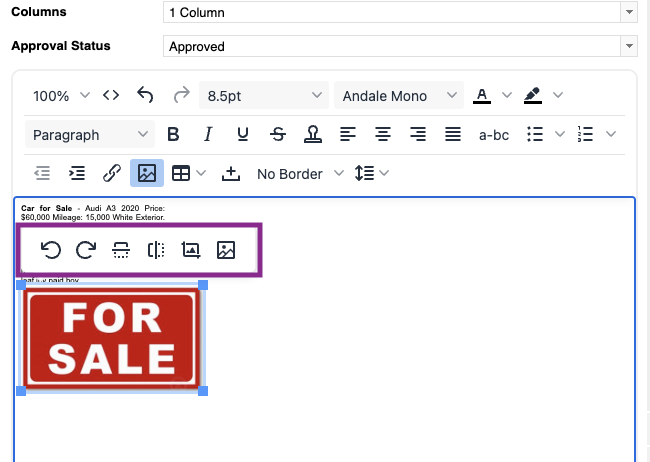
Task: Click the stamp icon beside strikethrough
Action: 312,135
